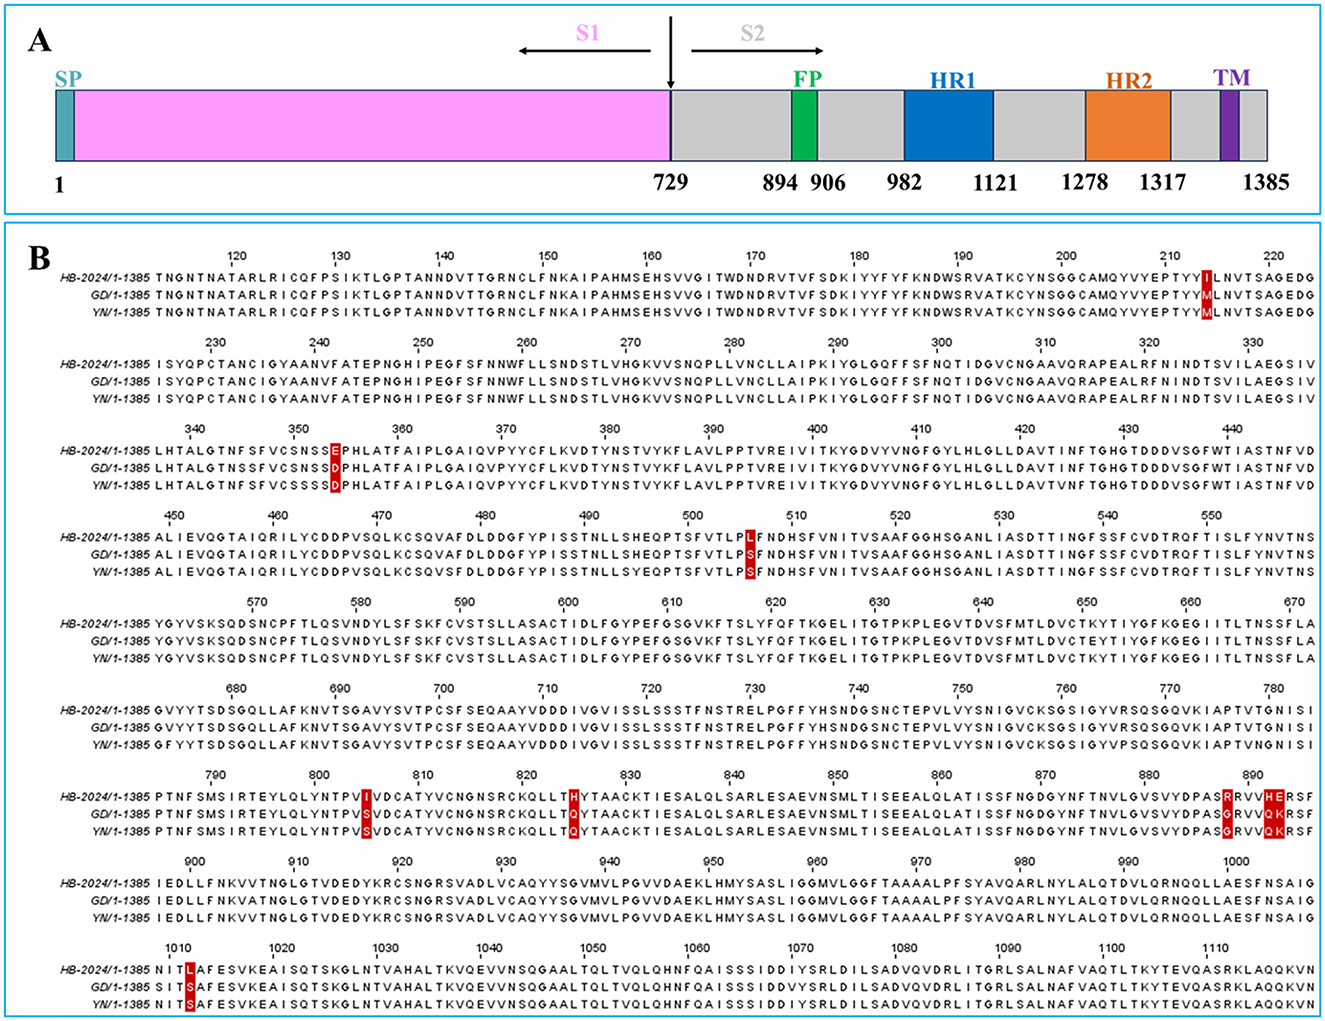Click the 1278 position number
The image size is (1325, 1021).
[1085, 182]
